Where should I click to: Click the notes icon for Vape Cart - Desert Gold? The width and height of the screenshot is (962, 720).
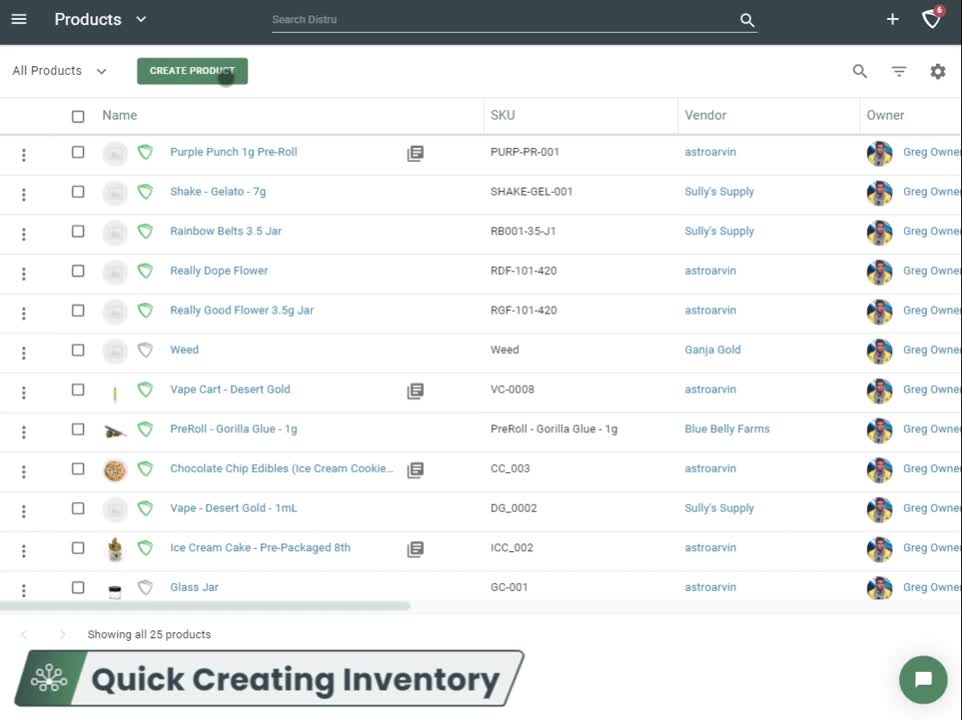(415, 391)
